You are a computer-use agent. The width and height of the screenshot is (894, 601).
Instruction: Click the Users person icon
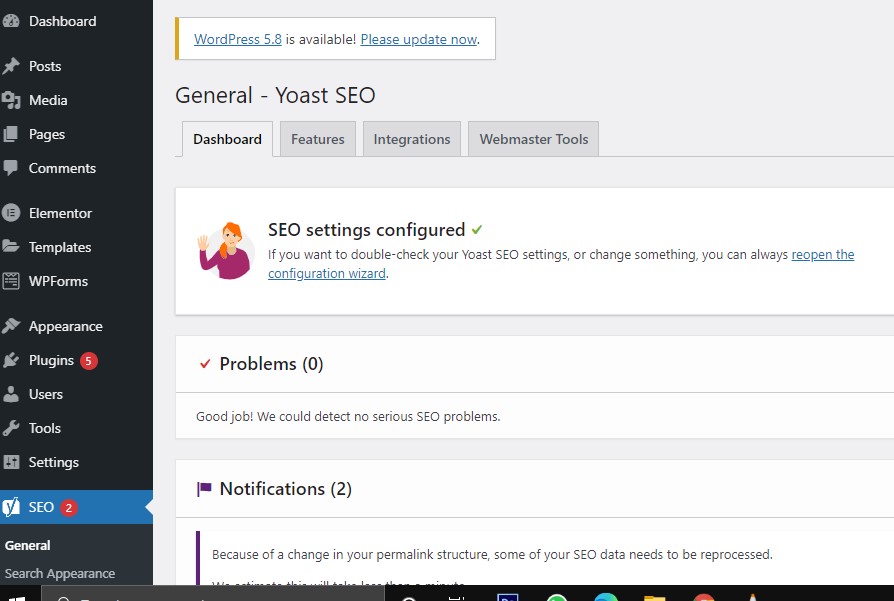click(x=12, y=394)
